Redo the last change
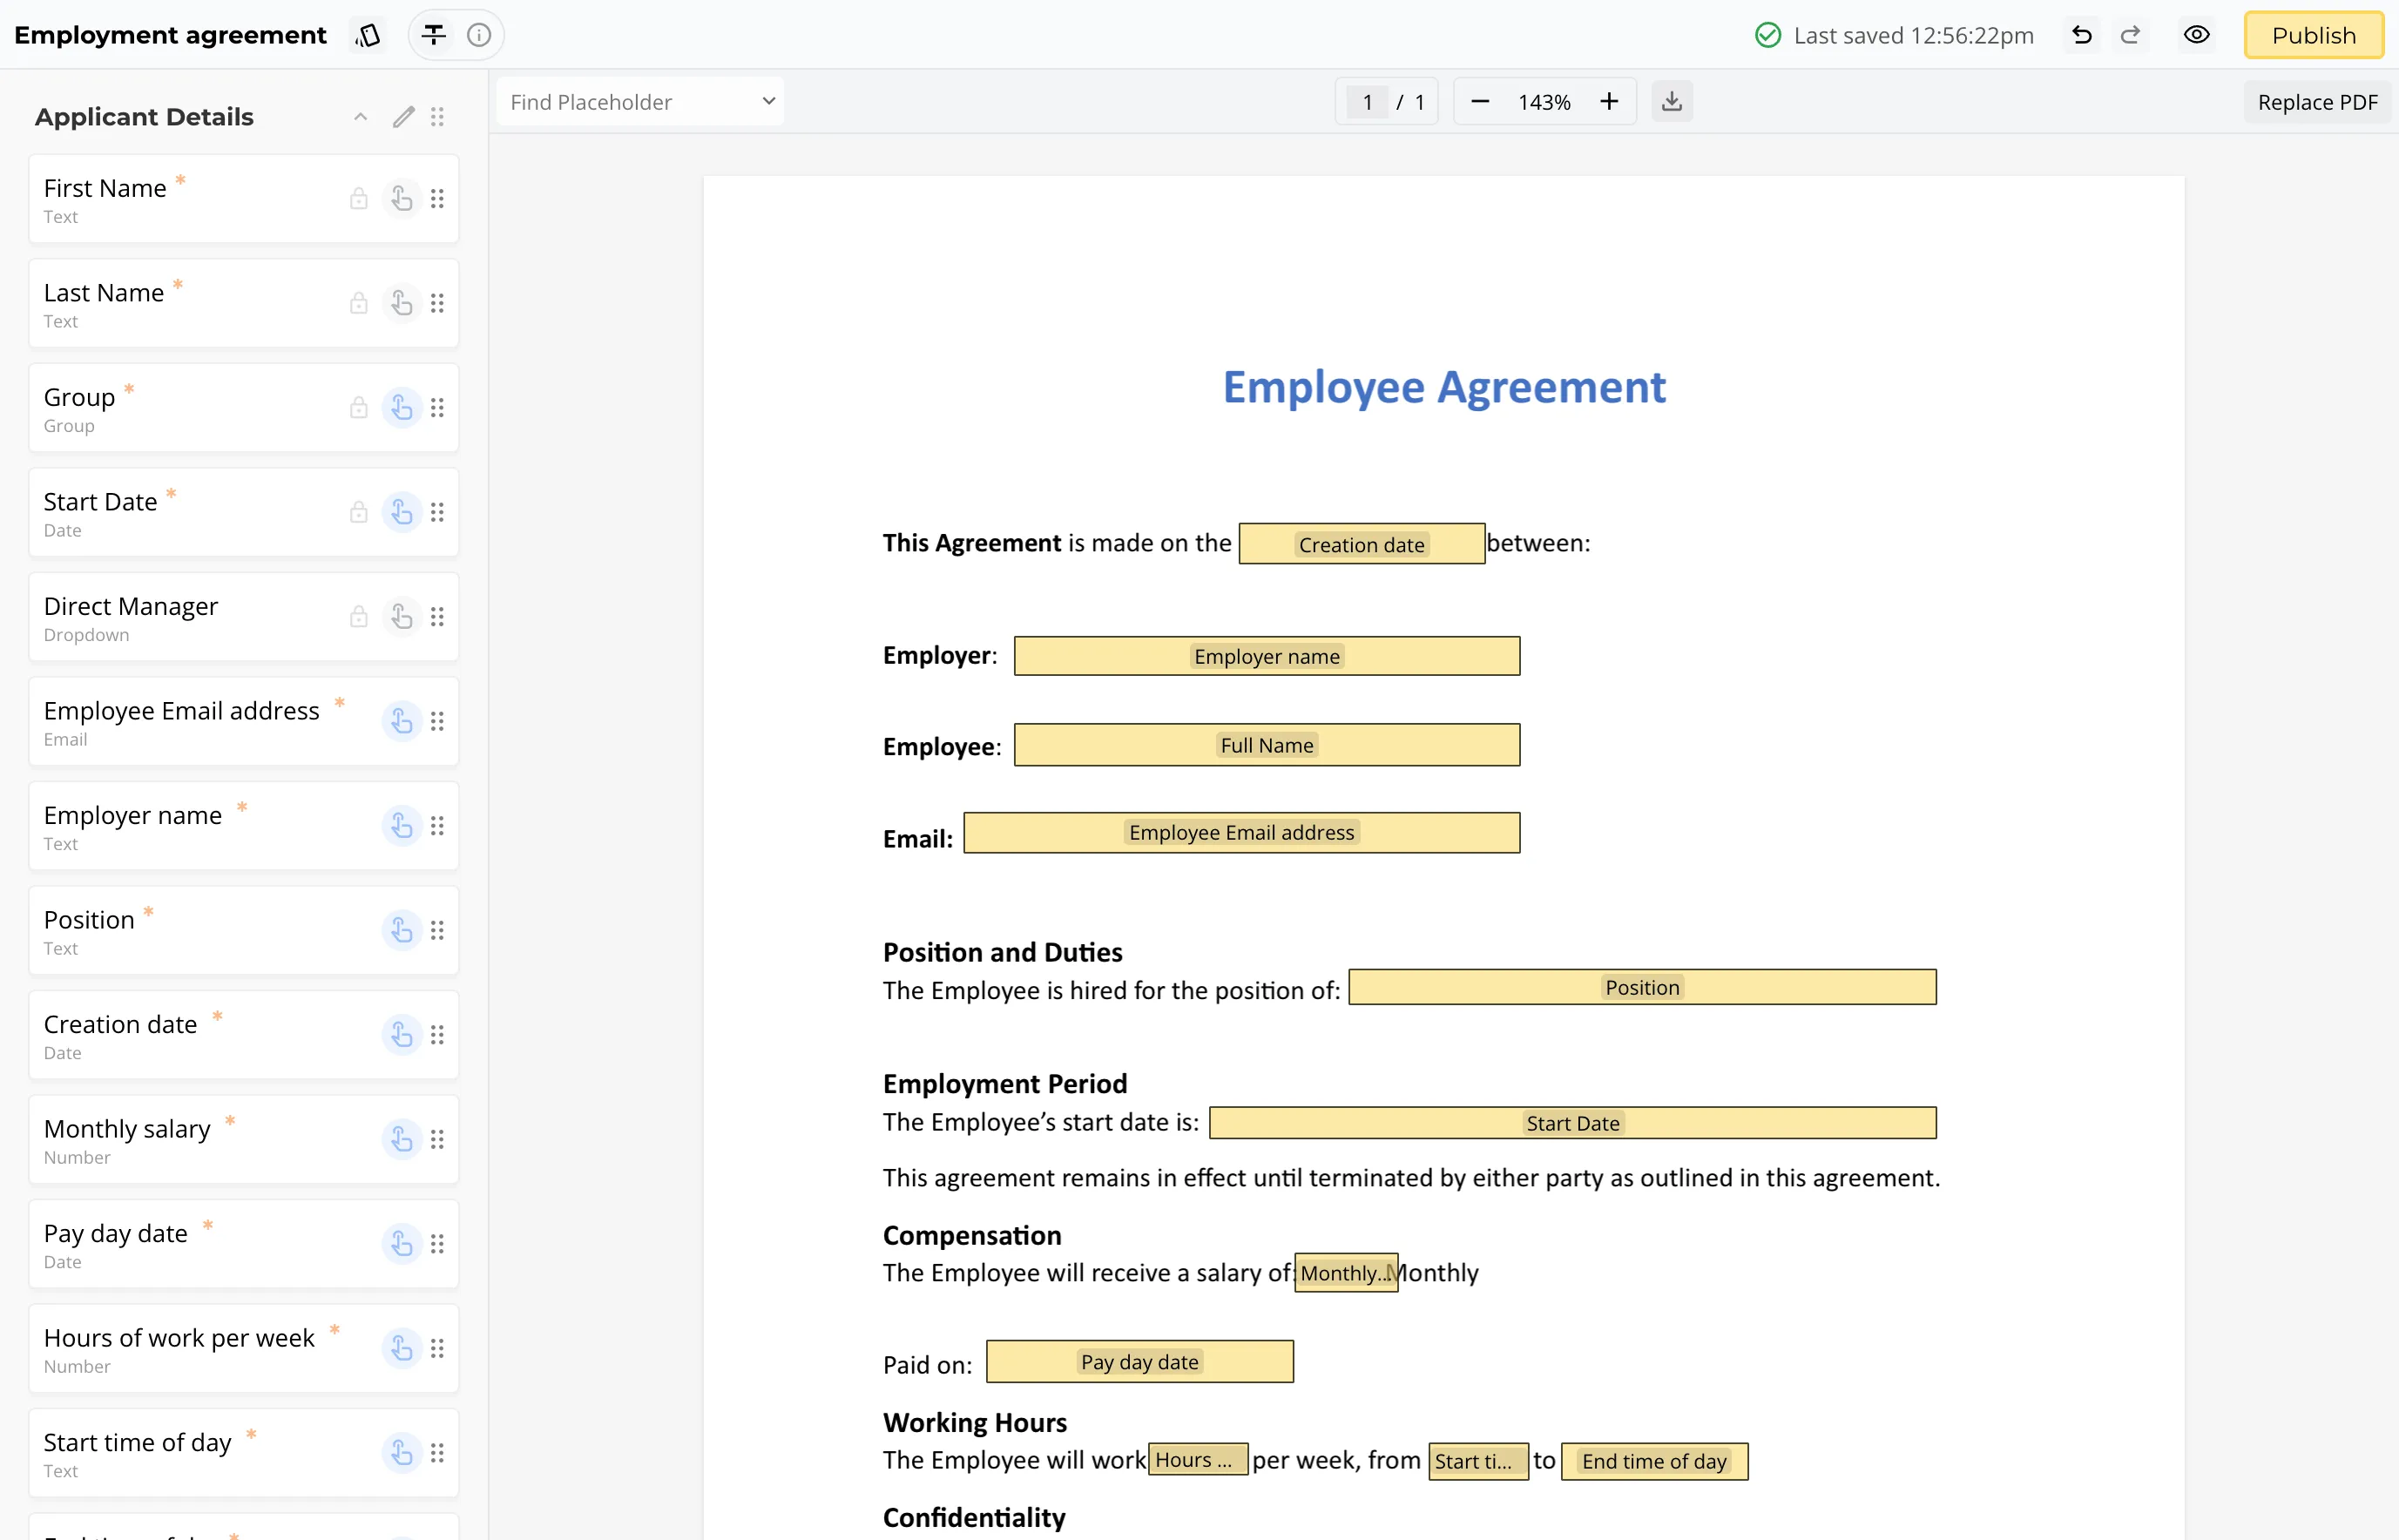Image resolution: width=2399 pixels, height=1540 pixels. point(2130,35)
